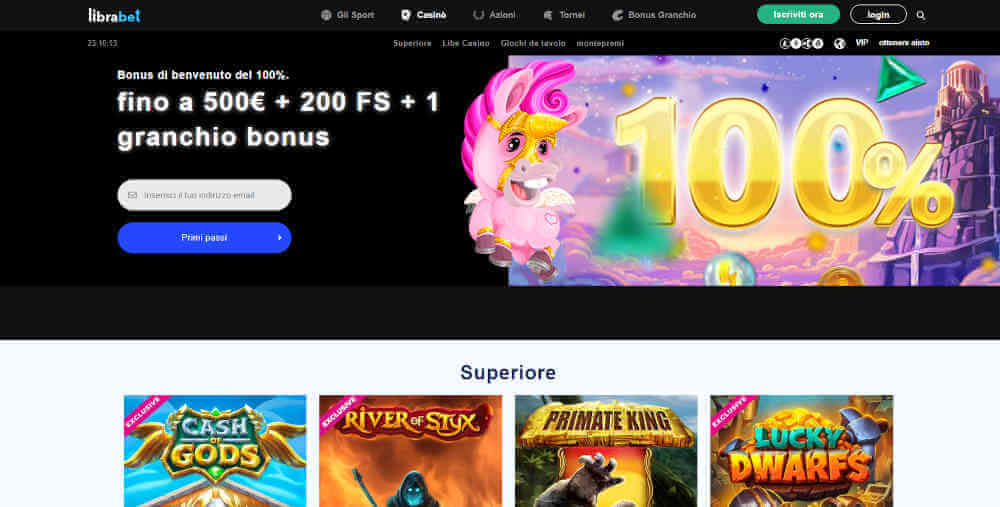Select Giochi da tavolo menu item
This screenshot has width=1000, height=507.
(533, 43)
